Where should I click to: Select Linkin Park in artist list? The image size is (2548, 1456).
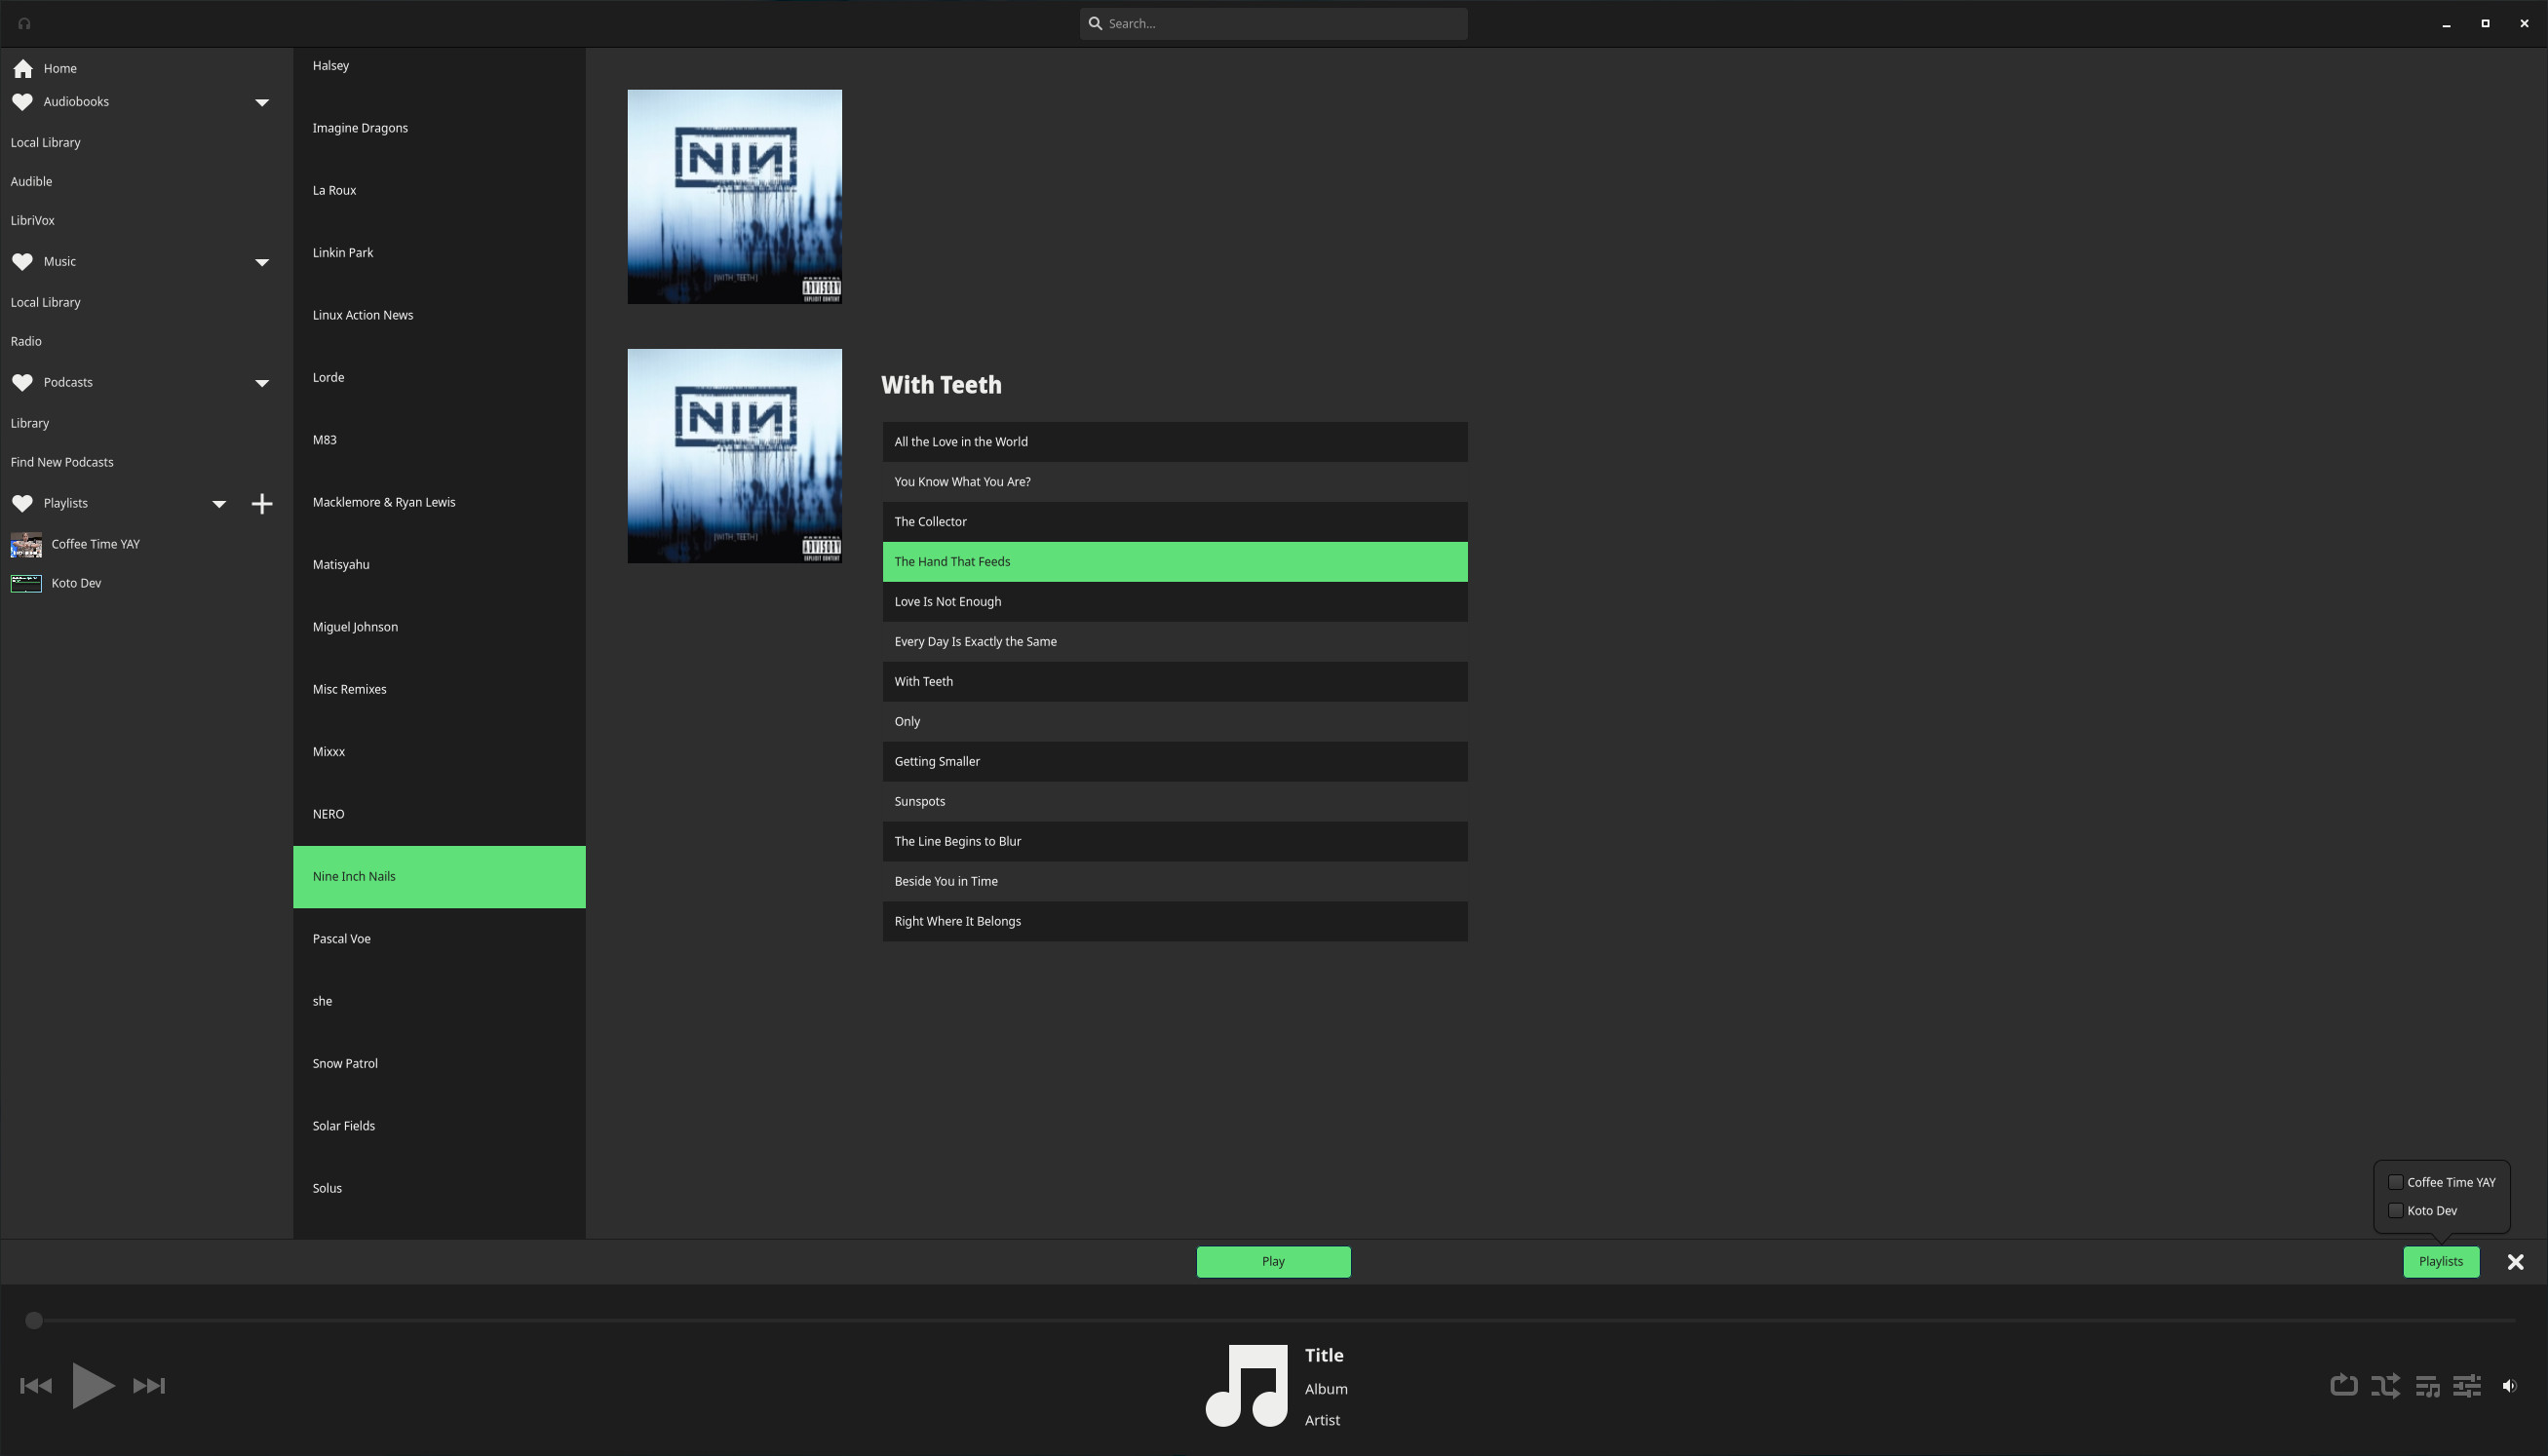pyautogui.click(x=343, y=253)
